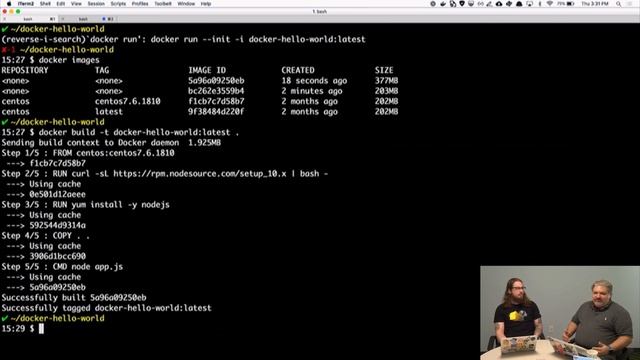Close the second bash tab

[62, 19]
